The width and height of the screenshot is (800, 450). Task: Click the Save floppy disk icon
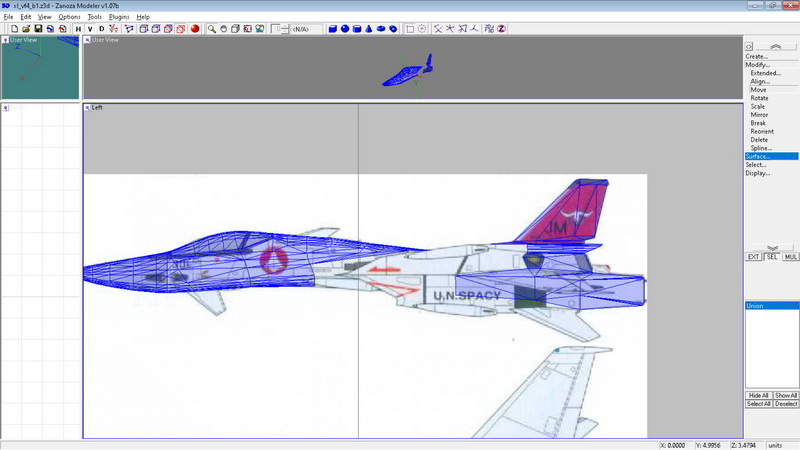pyautogui.click(x=38, y=29)
